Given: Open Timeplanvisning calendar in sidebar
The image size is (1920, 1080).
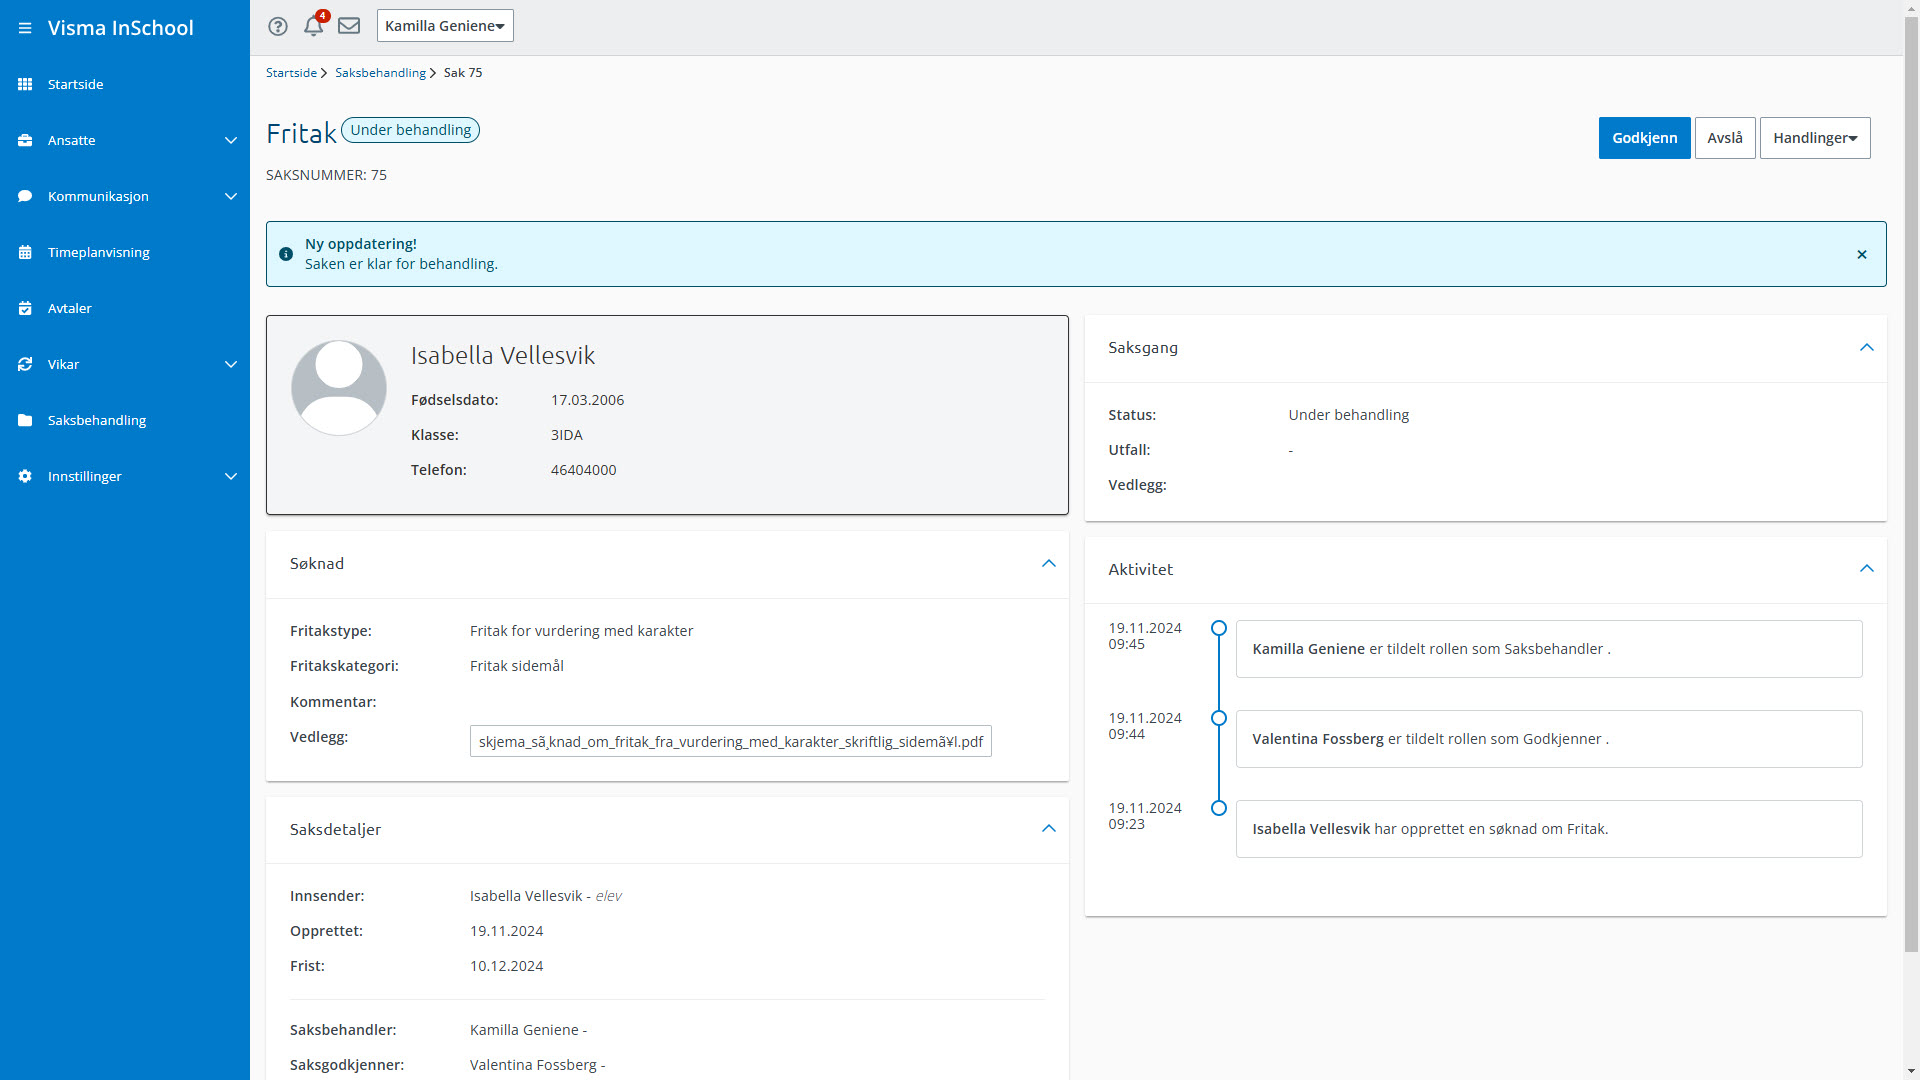Looking at the screenshot, I should [98, 252].
